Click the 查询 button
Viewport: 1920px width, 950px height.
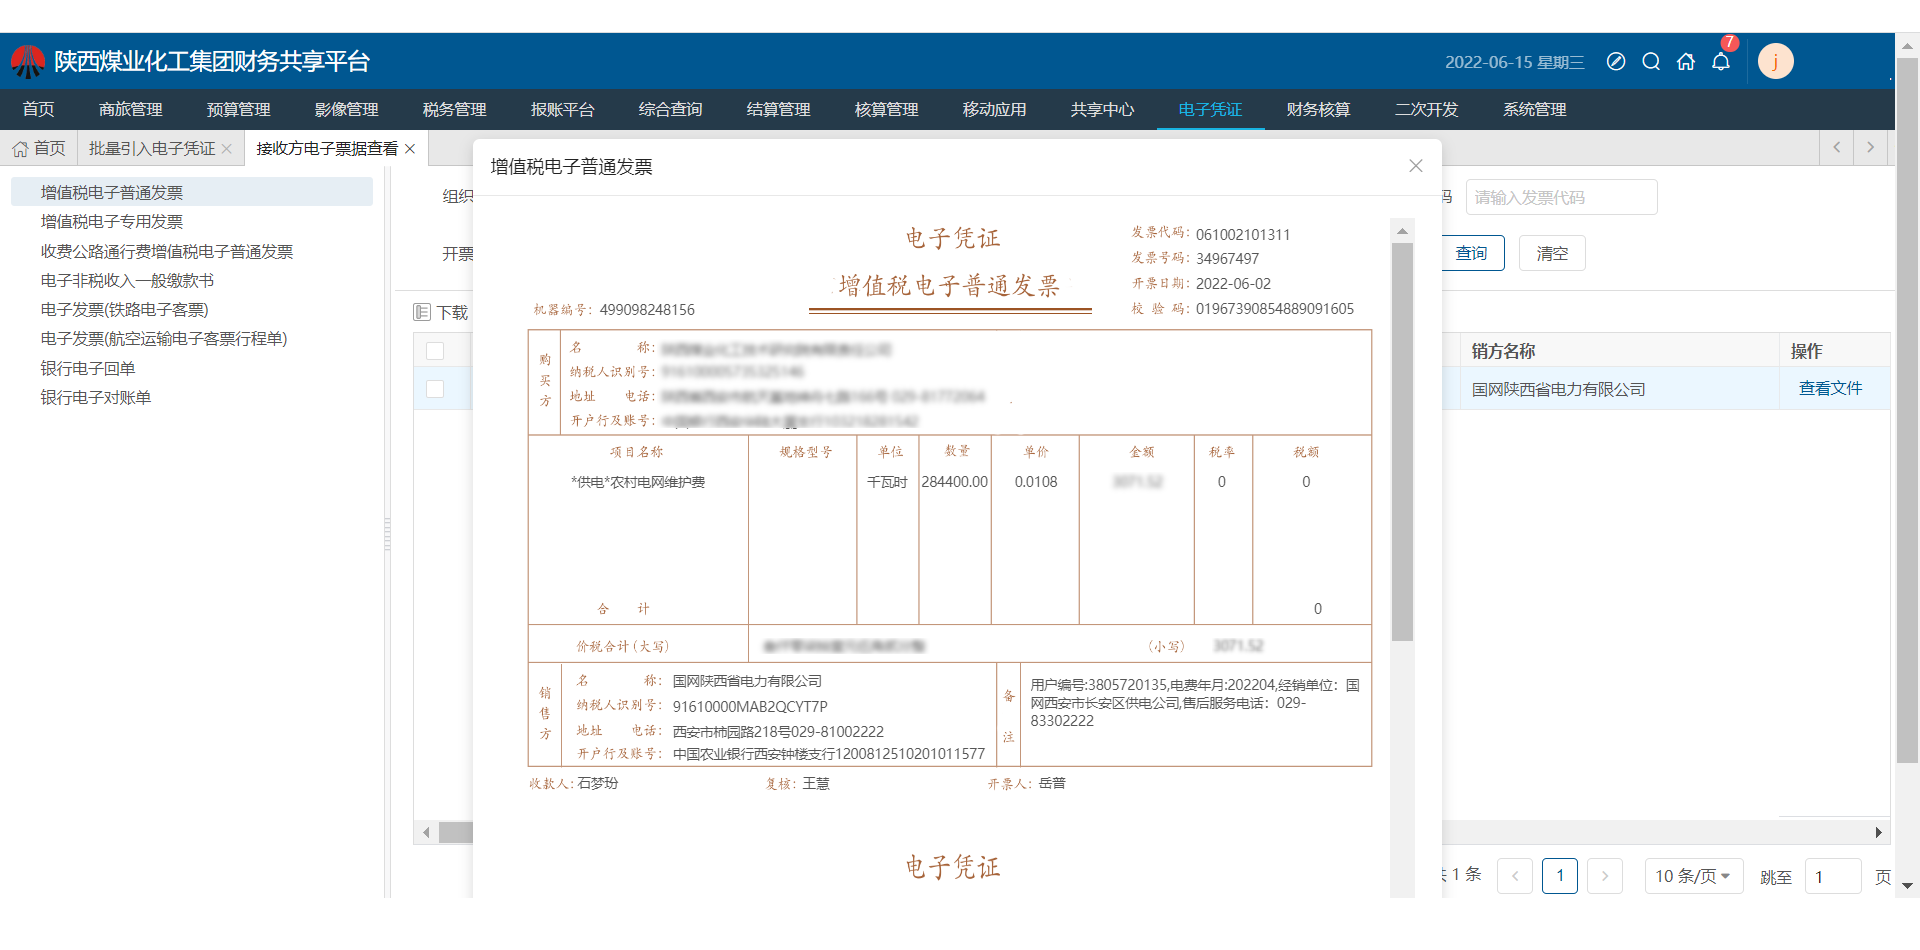[x=1471, y=254]
